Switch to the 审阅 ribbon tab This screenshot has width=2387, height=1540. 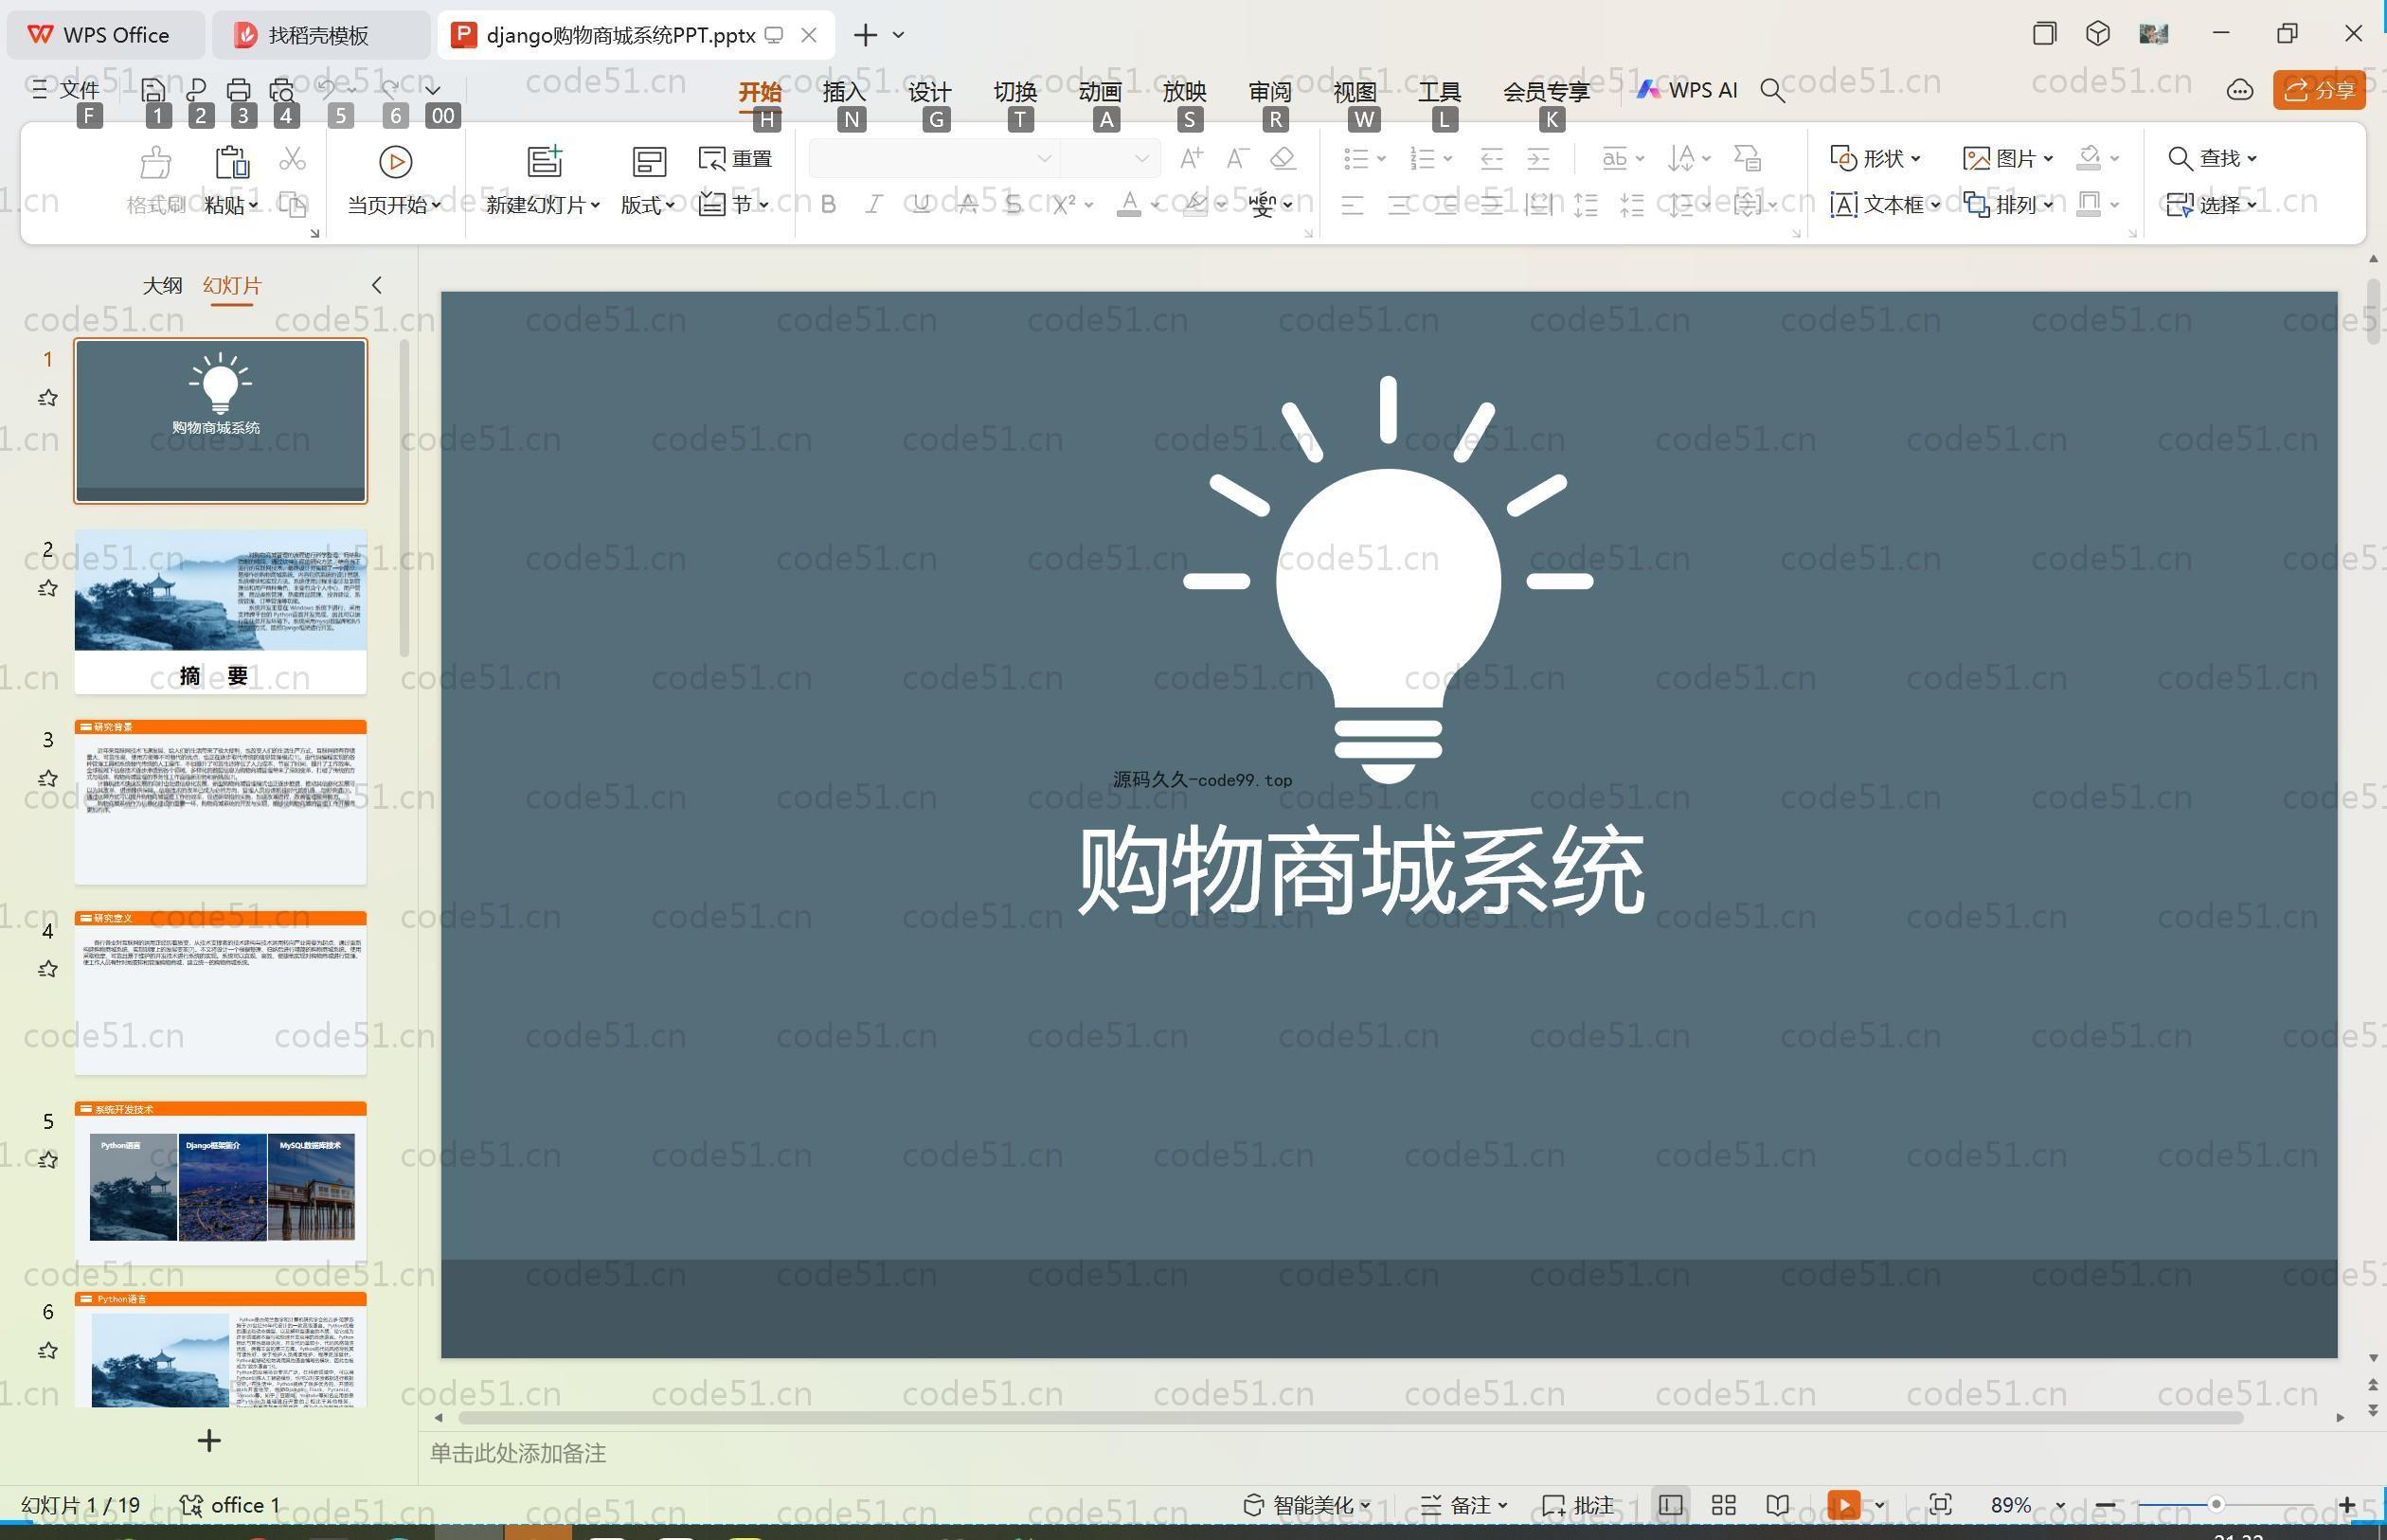(x=1269, y=91)
